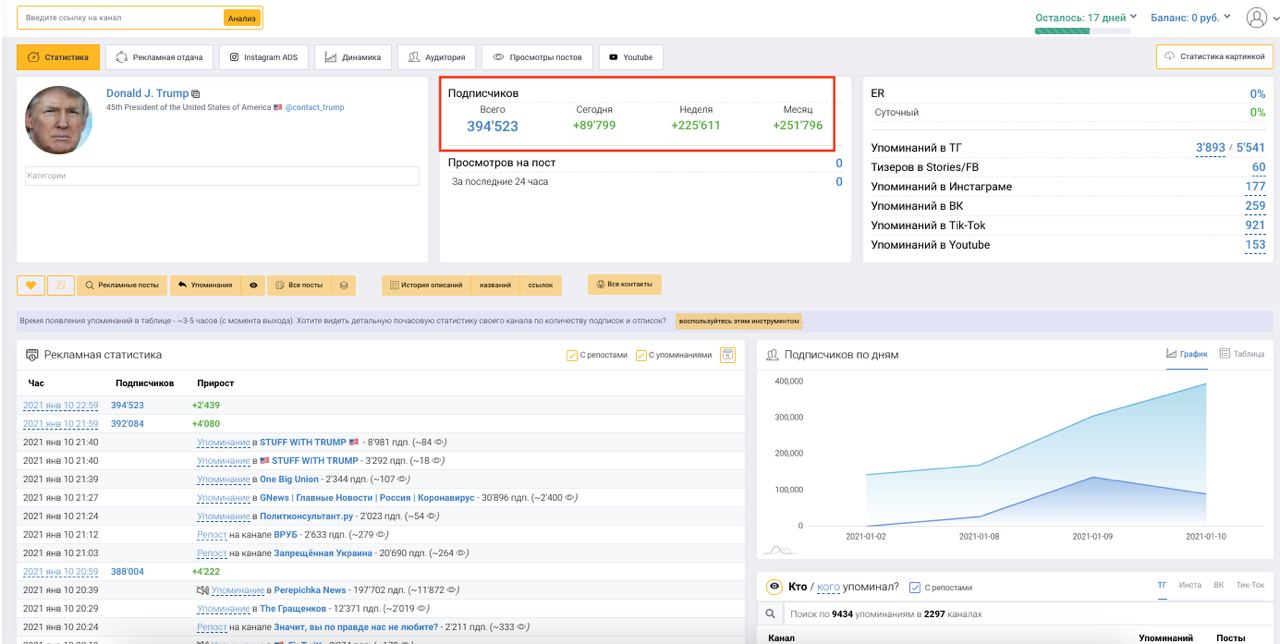Image resolution: width=1280 pixels, height=644 pixels.
Task: Open the Youtube tab
Action: tap(630, 57)
